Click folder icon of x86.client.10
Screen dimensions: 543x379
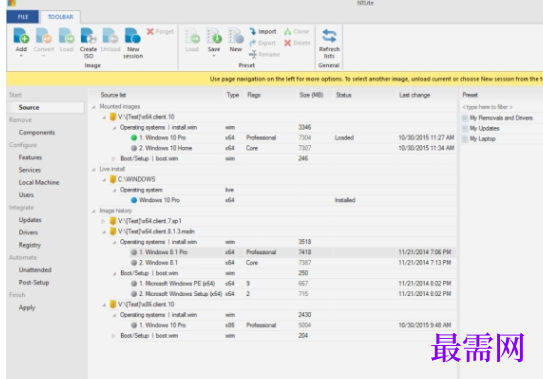[x=113, y=305]
